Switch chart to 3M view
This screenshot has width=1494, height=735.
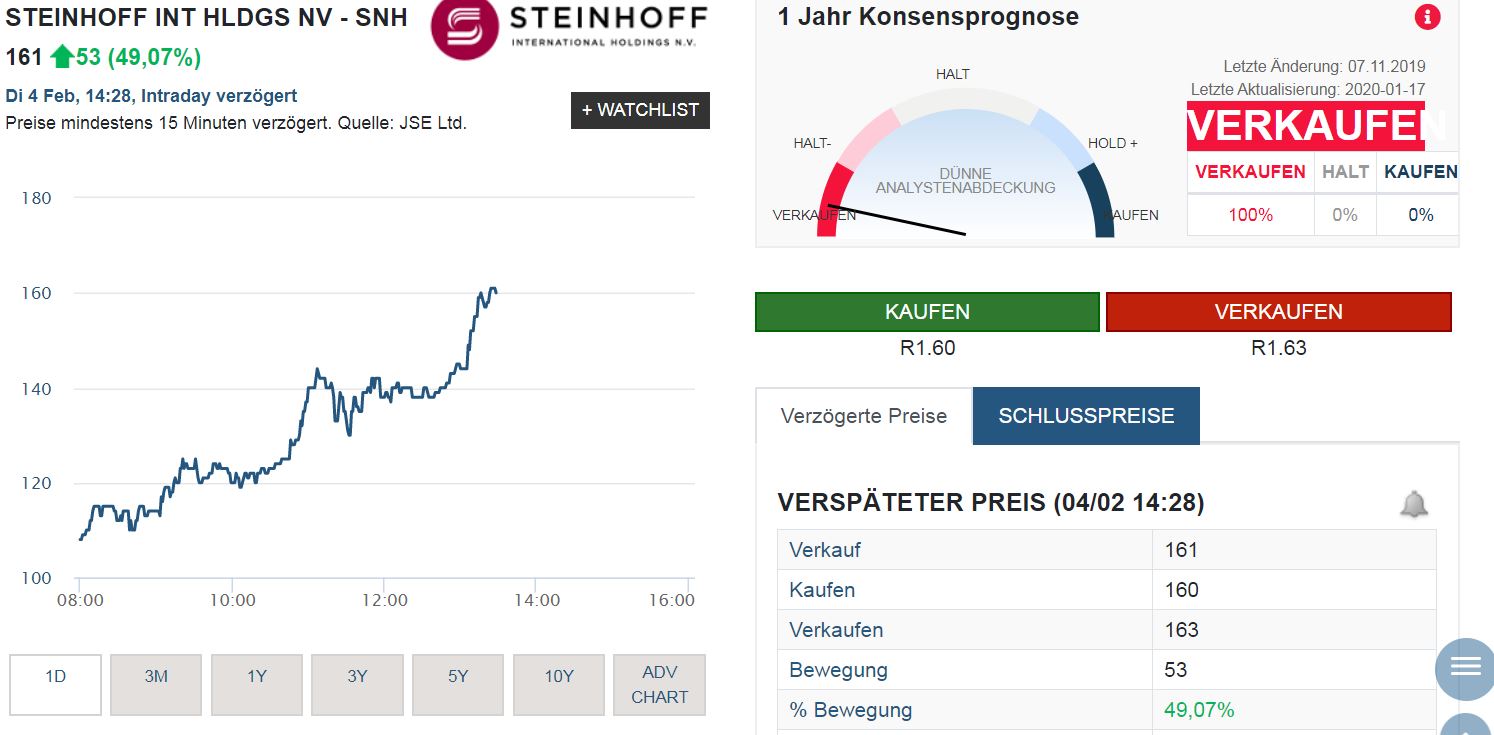pyautogui.click(x=156, y=684)
